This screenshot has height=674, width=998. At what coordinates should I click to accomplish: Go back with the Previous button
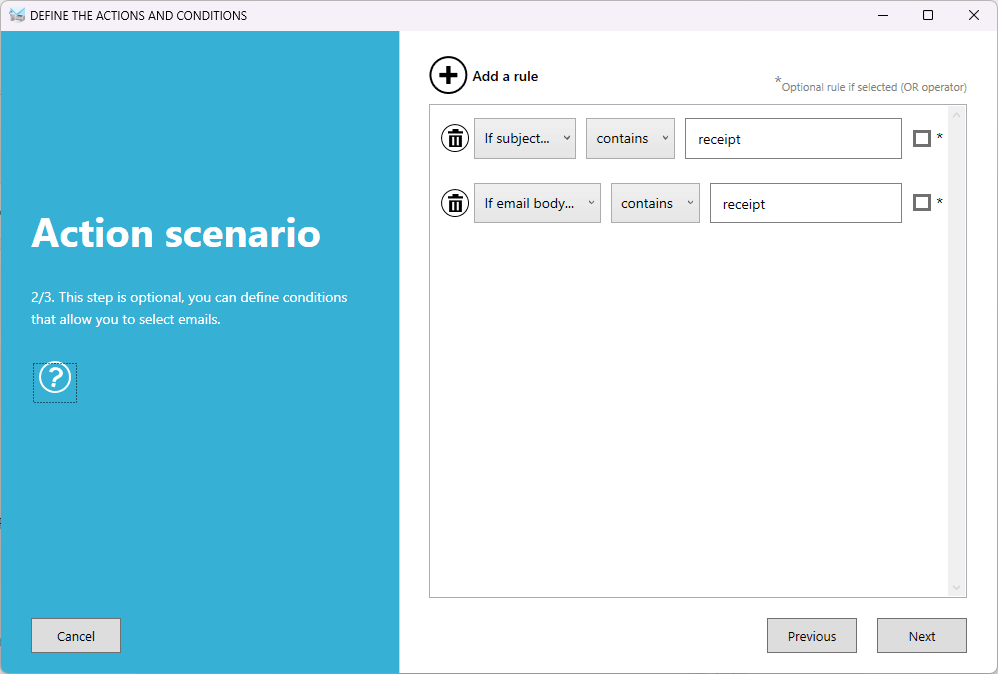tap(812, 636)
